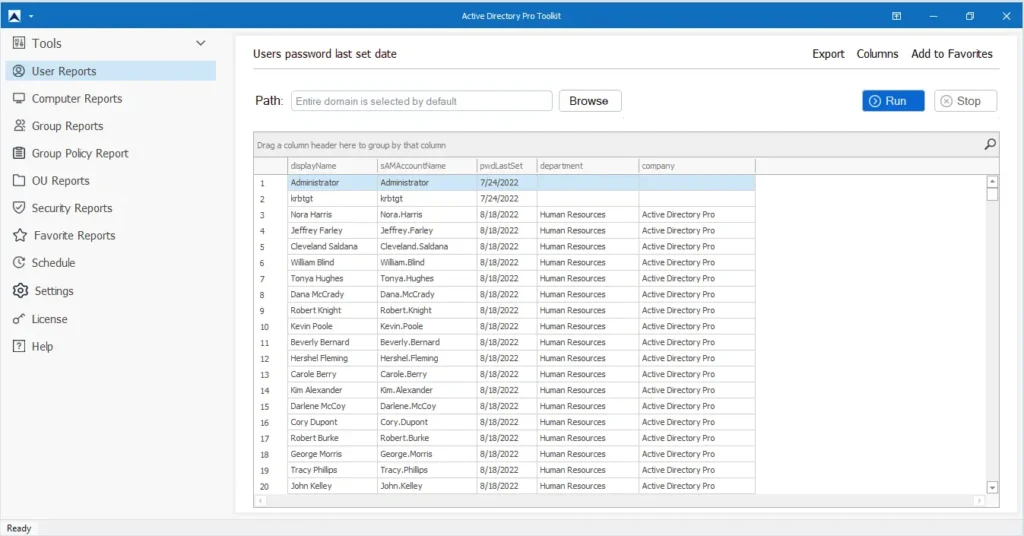Click the horizontal scrollbar right arrow
Image resolution: width=1024 pixels, height=536 pixels.
(979, 501)
